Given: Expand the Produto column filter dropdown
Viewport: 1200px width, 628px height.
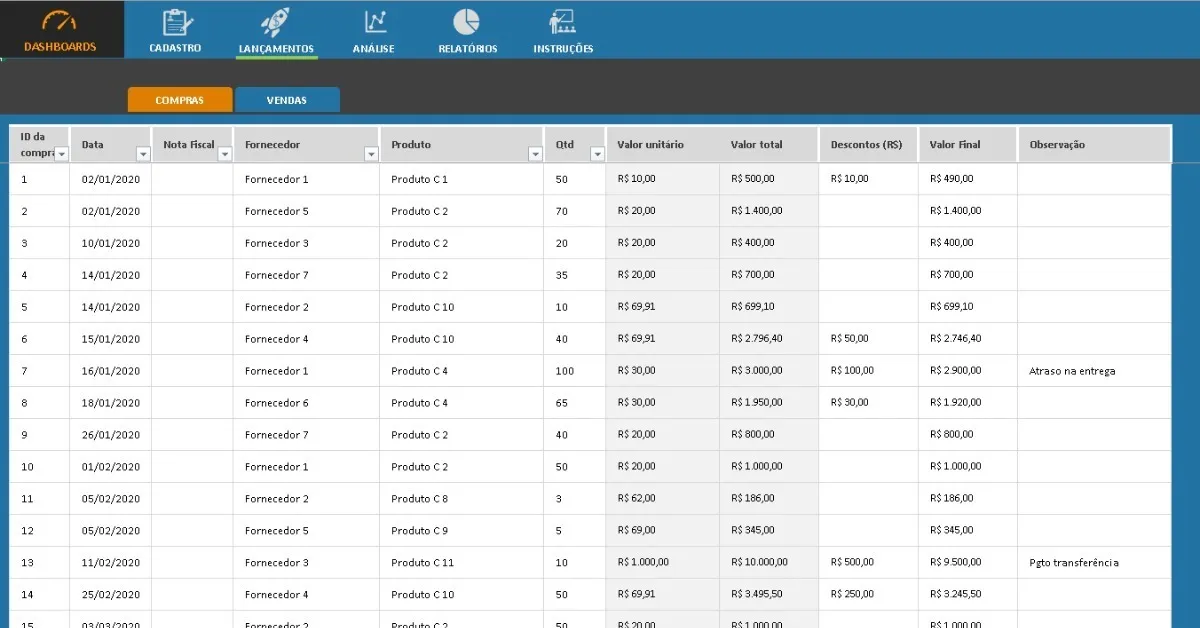Looking at the screenshot, I should tap(535, 154).
